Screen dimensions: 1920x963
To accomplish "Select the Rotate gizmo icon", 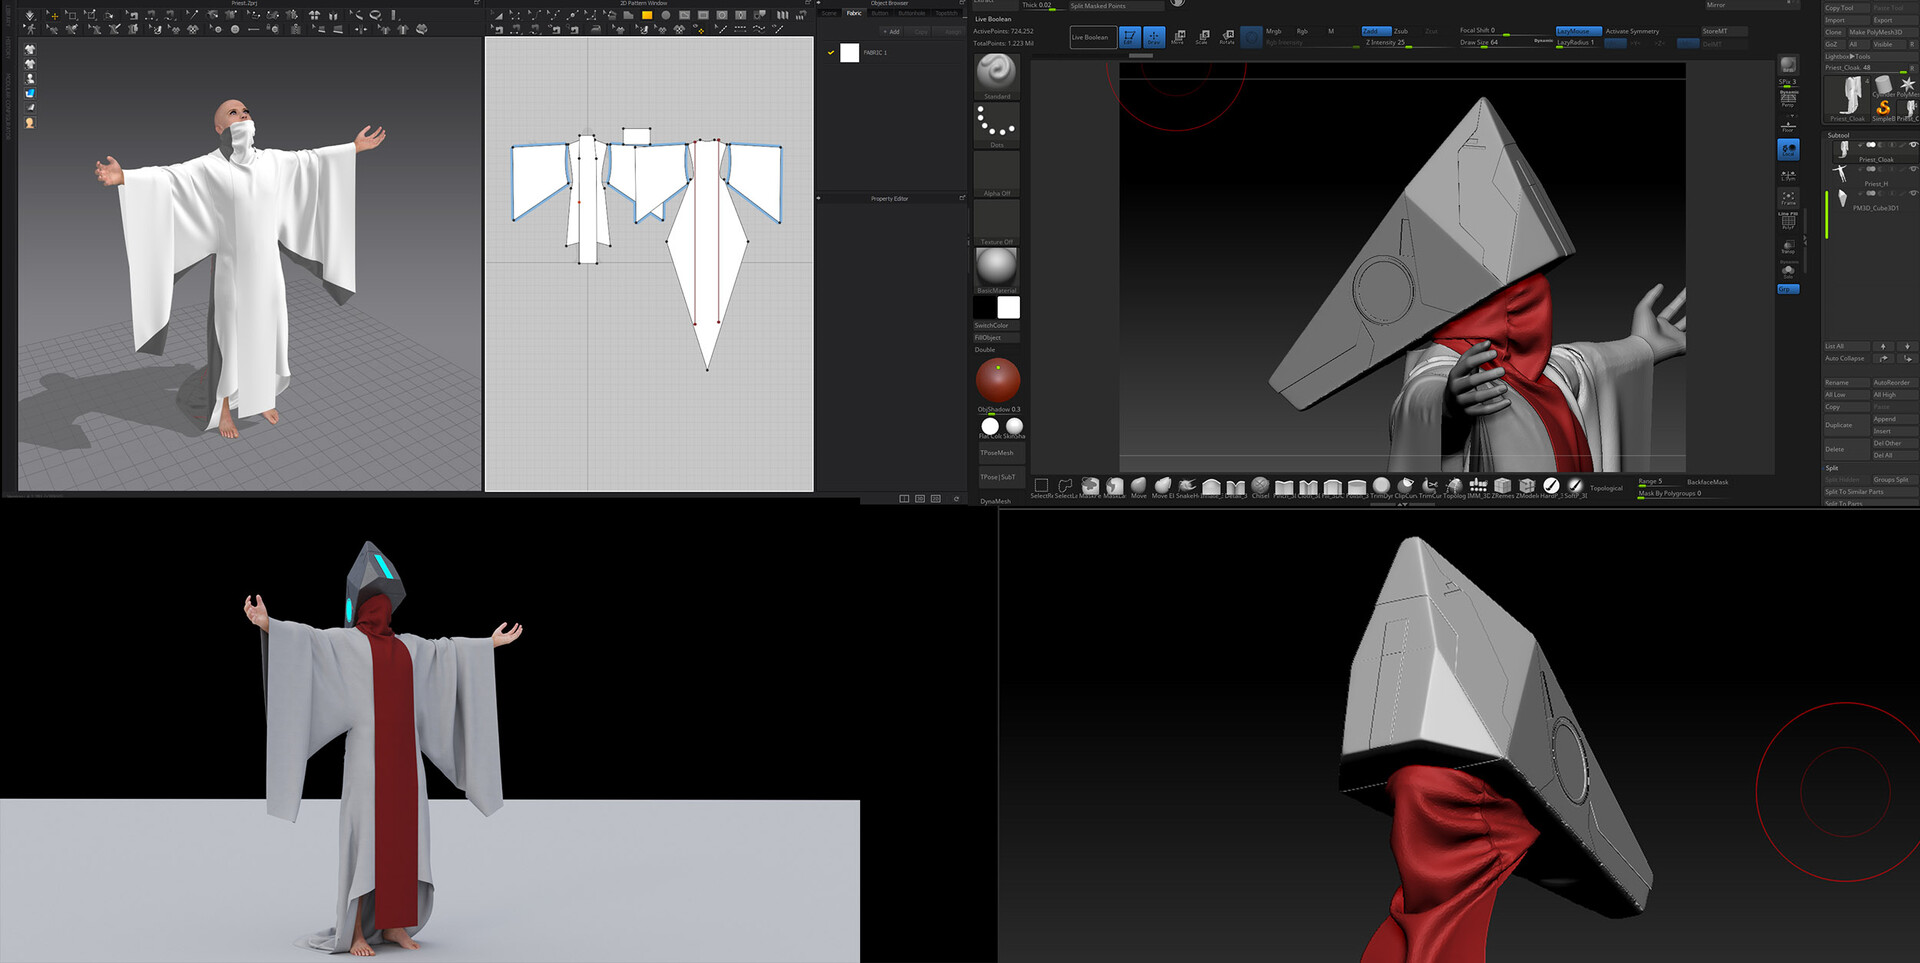I will 1227,37.
